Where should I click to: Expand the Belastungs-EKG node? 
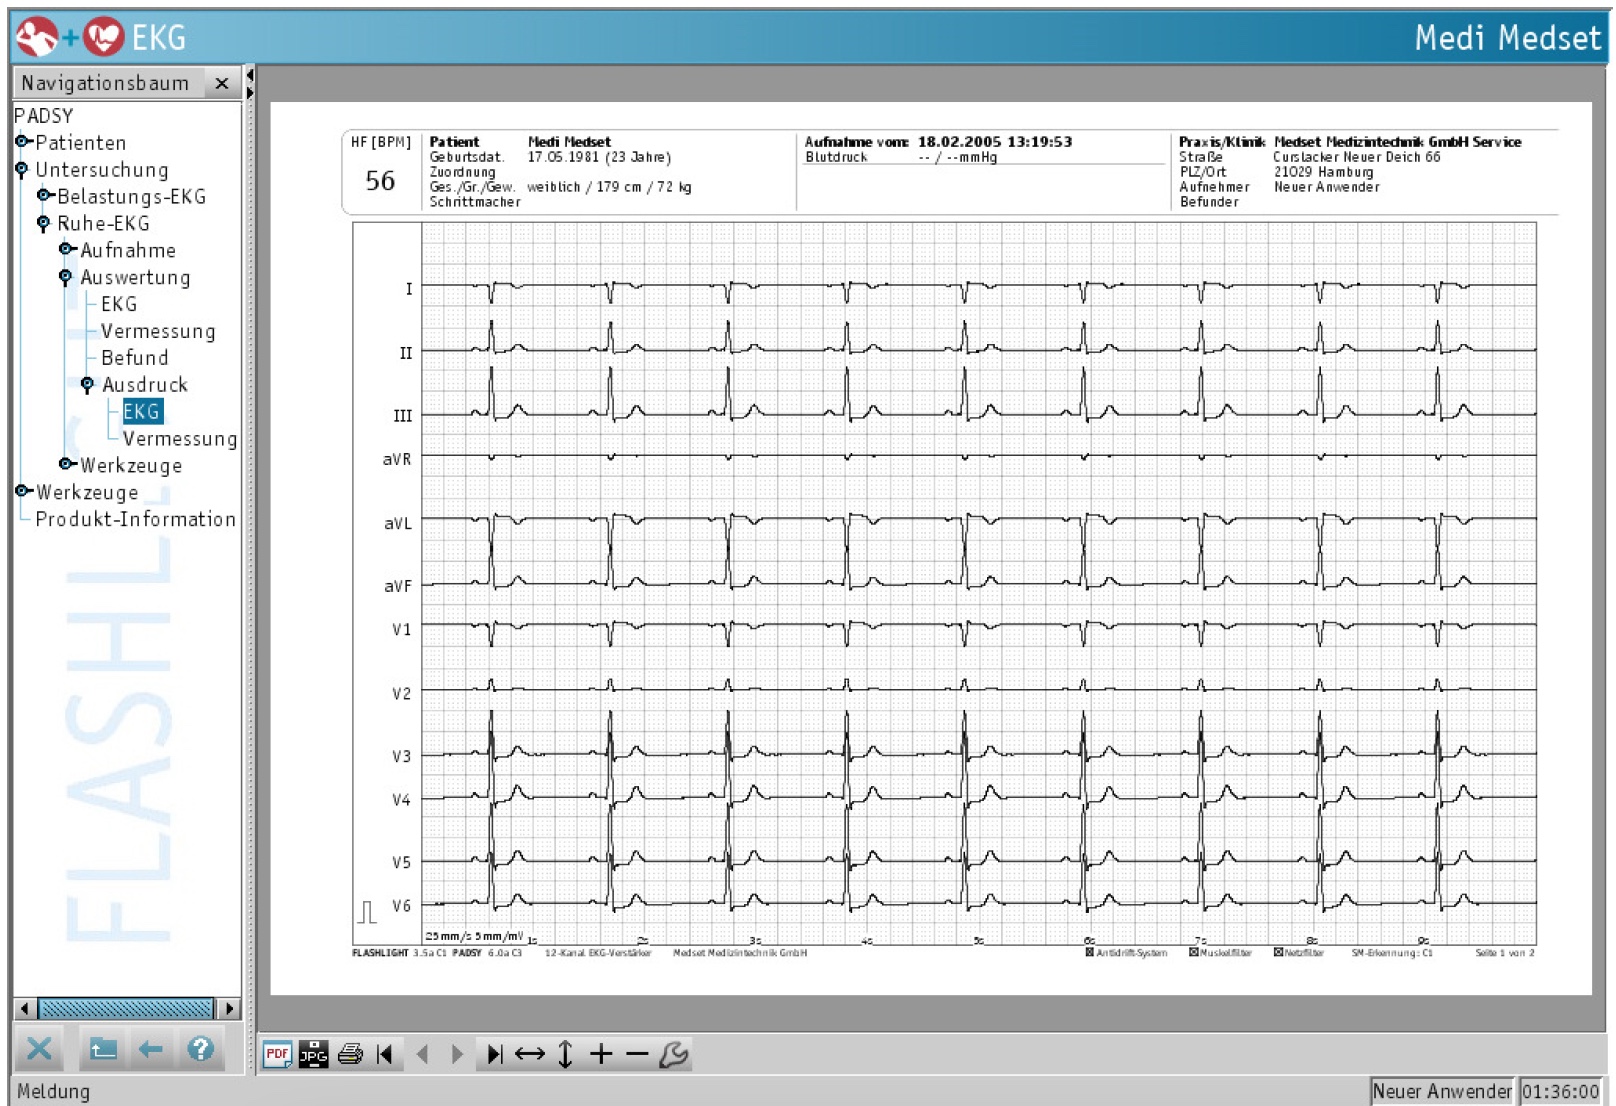(x=44, y=196)
